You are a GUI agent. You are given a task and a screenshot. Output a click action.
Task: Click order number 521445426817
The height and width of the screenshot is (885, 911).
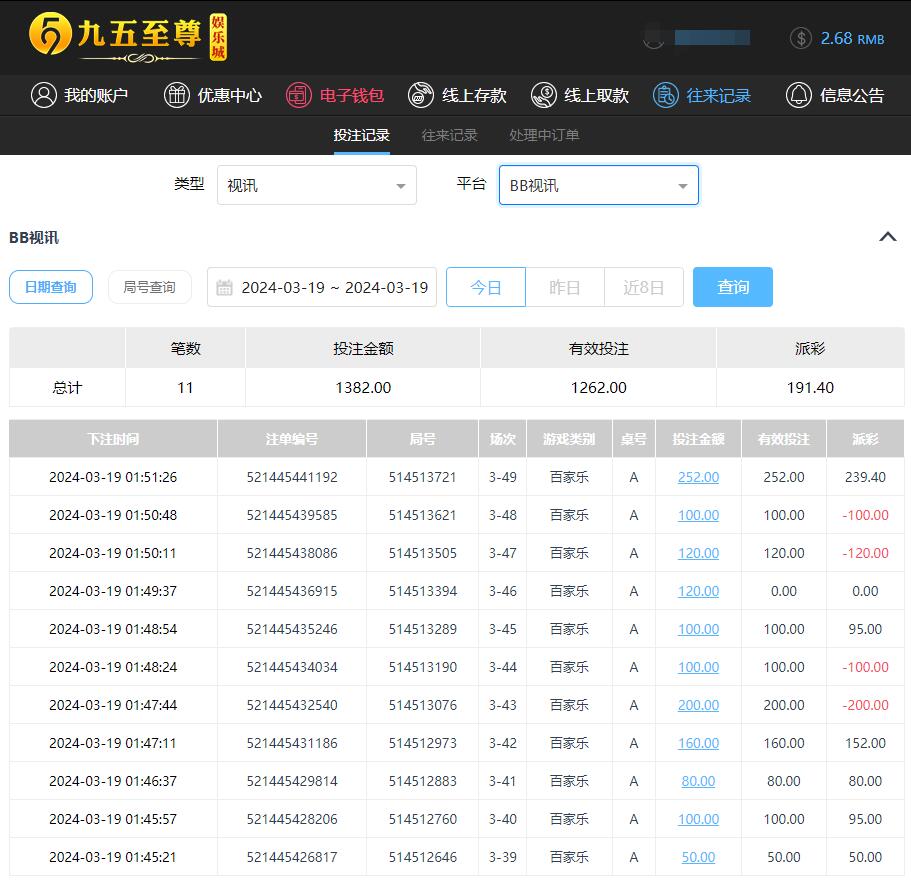292,857
